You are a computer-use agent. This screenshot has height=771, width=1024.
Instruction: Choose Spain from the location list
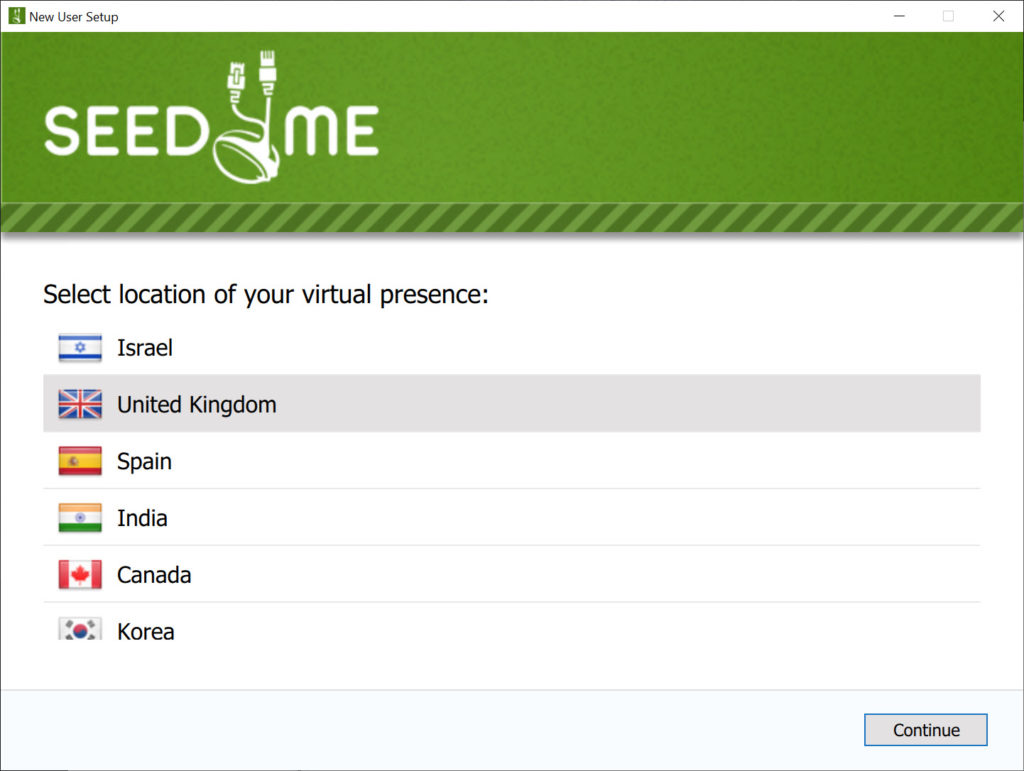(512, 460)
